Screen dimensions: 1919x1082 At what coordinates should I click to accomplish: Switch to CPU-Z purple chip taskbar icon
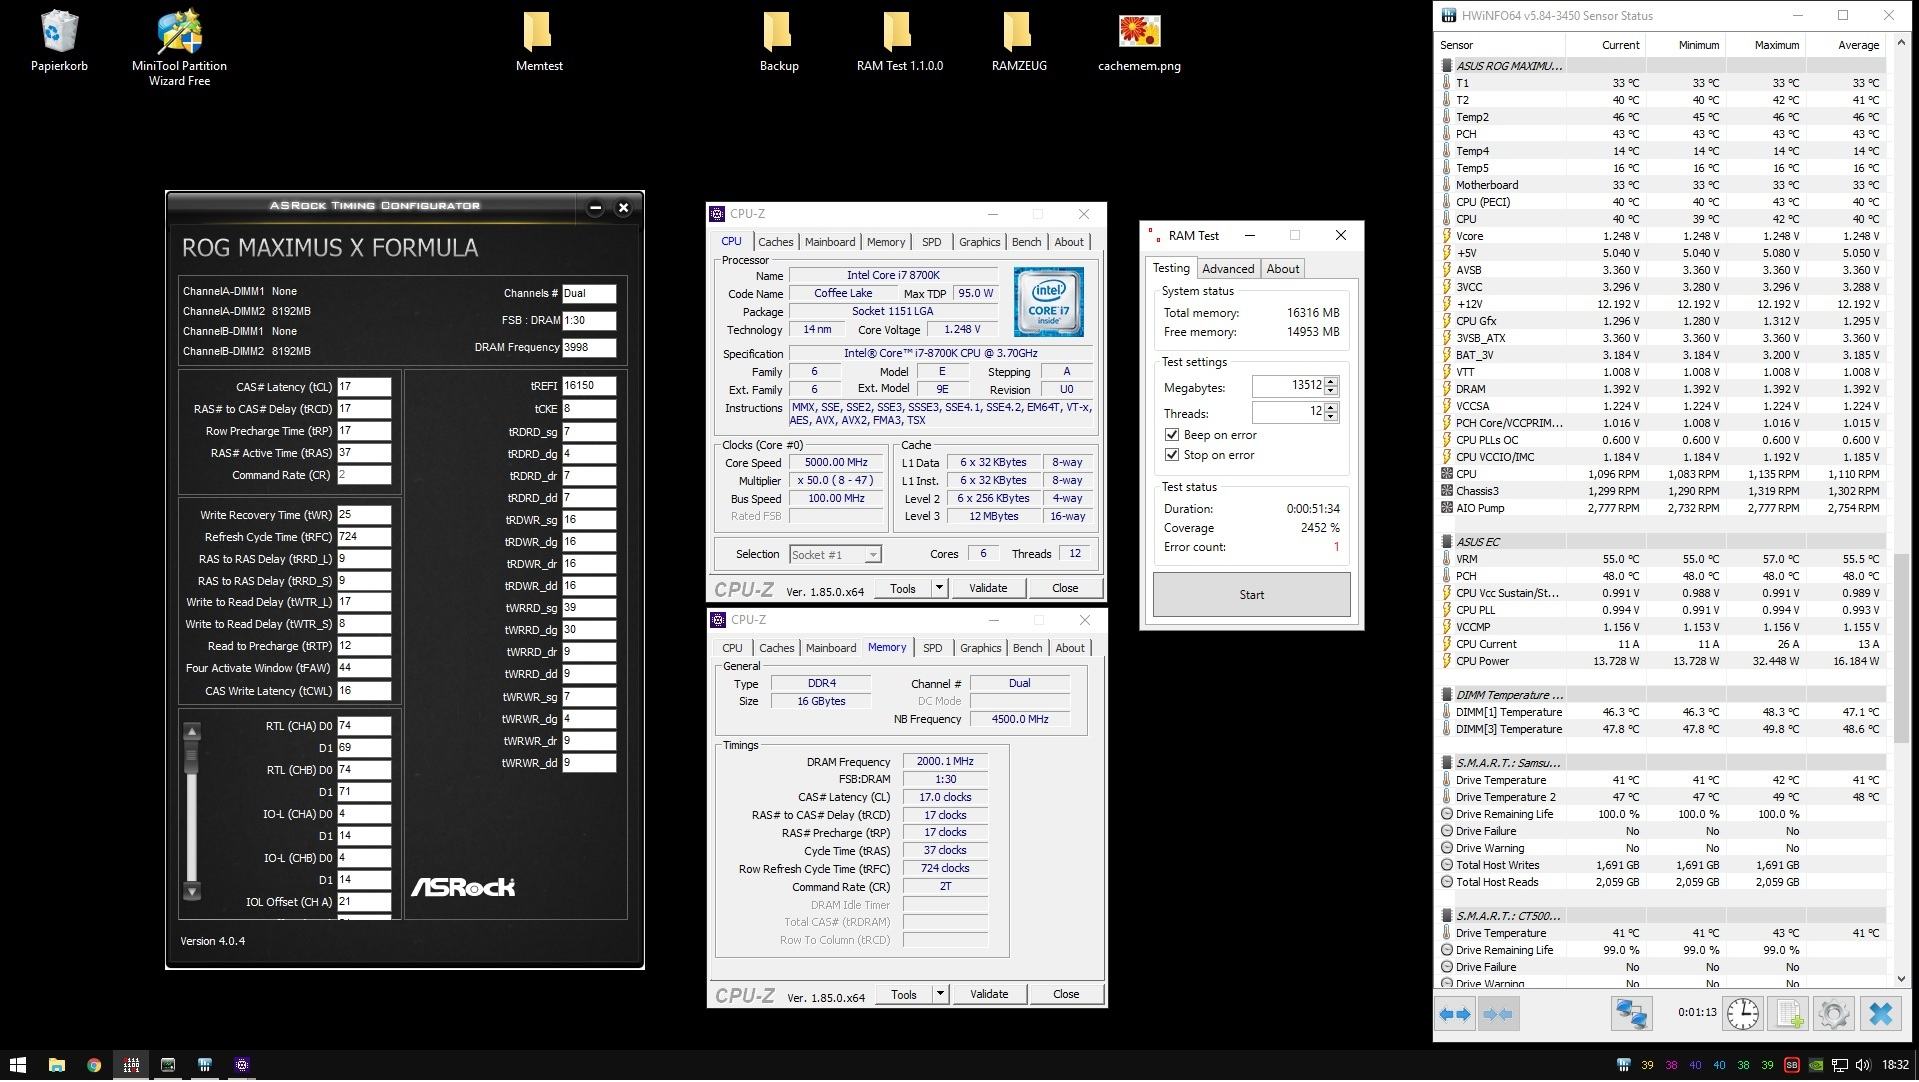242,1065
